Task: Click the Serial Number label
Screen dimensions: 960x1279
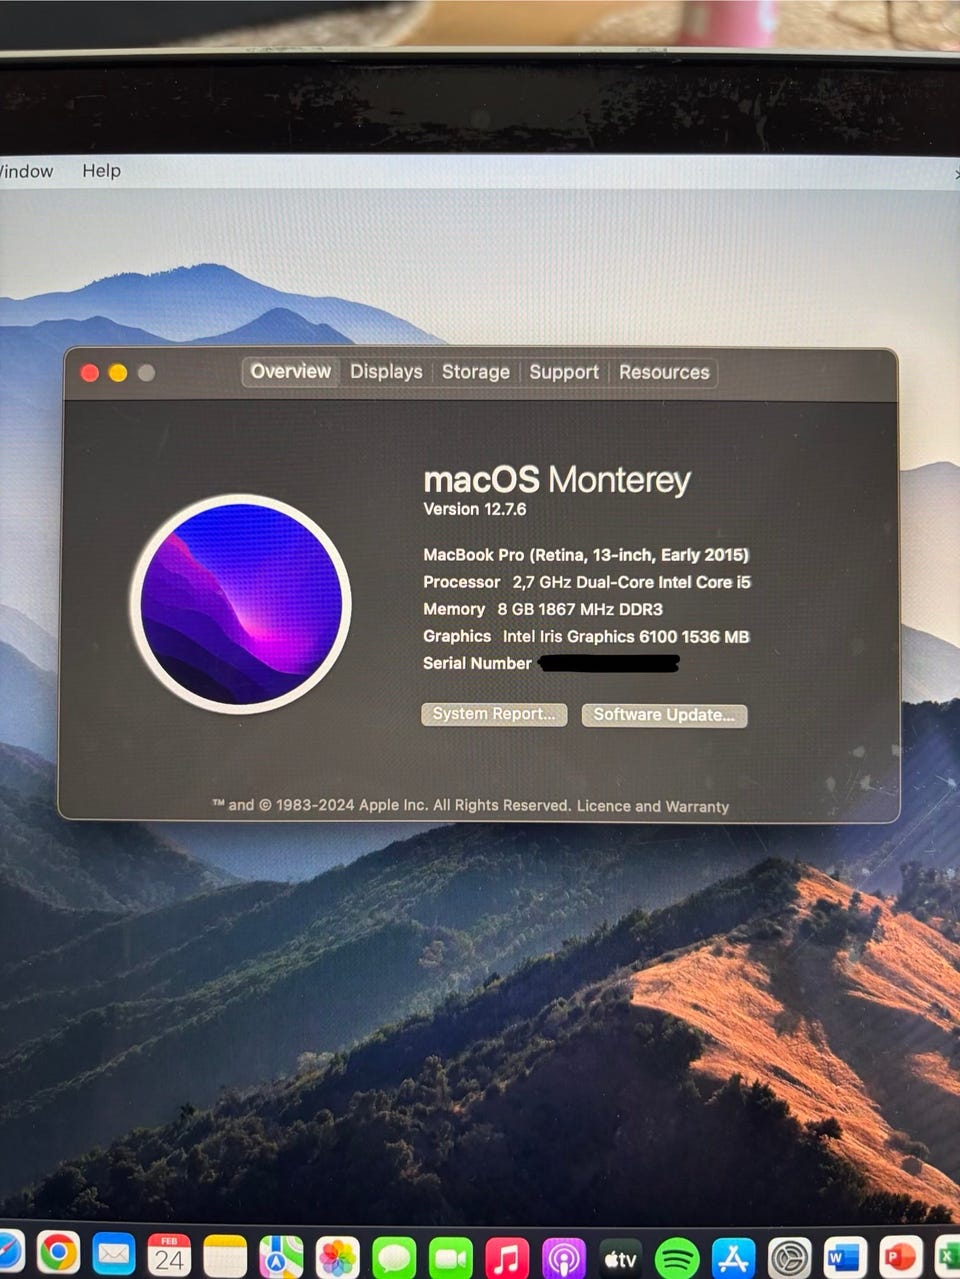Action: click(477, 663)
